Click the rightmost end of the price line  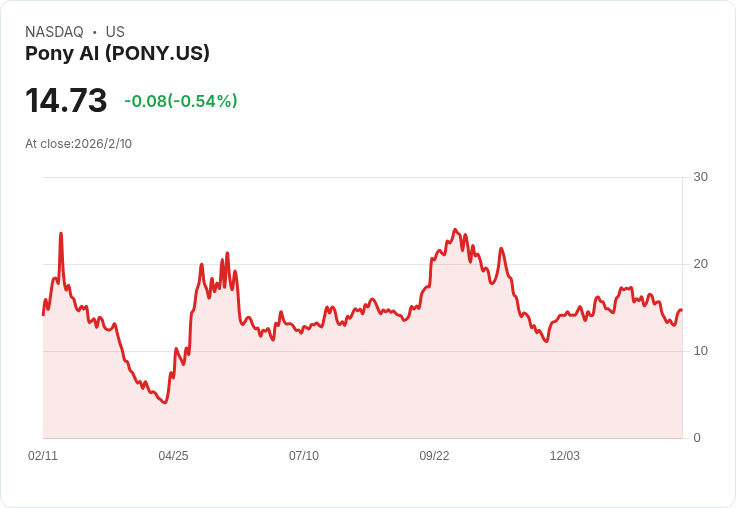681,310
